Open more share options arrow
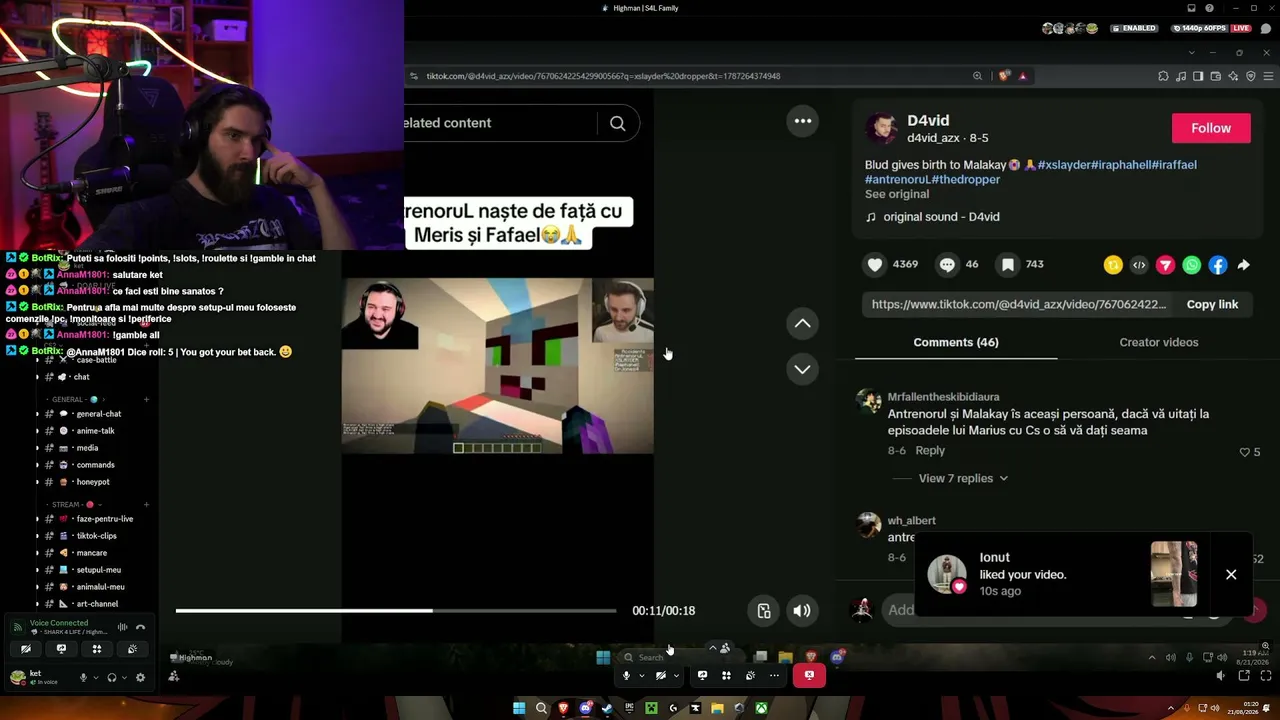The height and width of the screenshot is (720, 1280). [1243, 265]
